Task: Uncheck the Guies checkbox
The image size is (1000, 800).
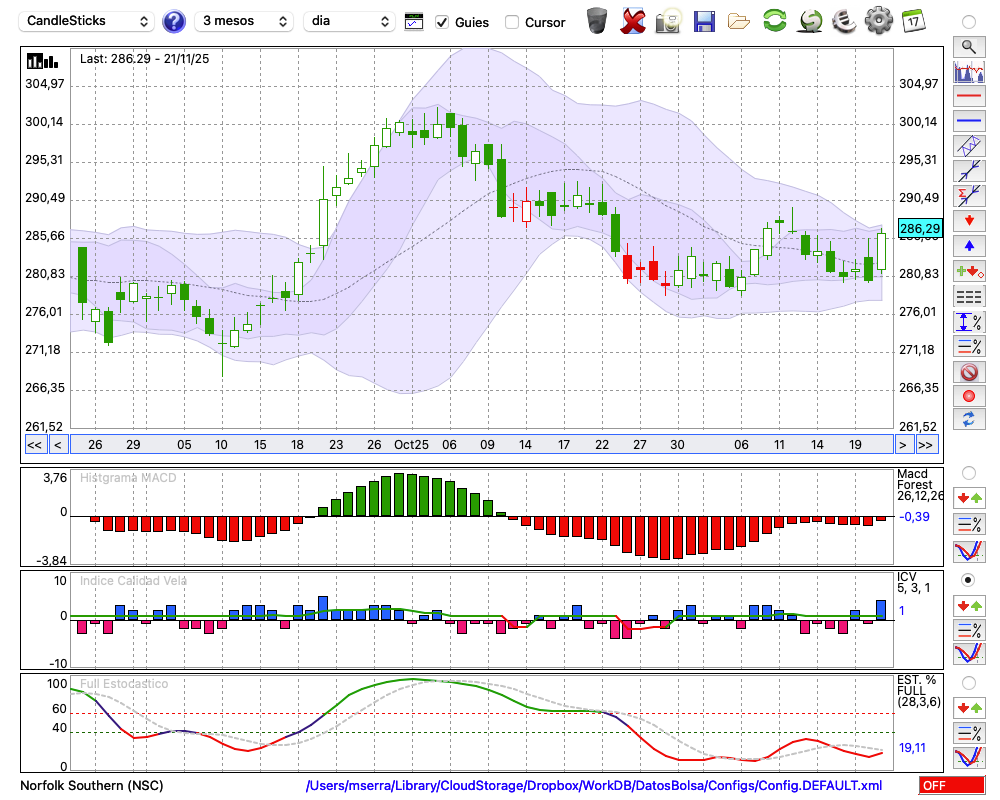Action: (x=442, y=22)
